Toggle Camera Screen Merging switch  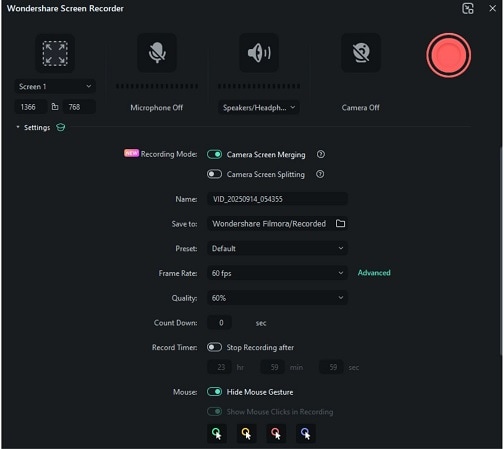point(214,154)
